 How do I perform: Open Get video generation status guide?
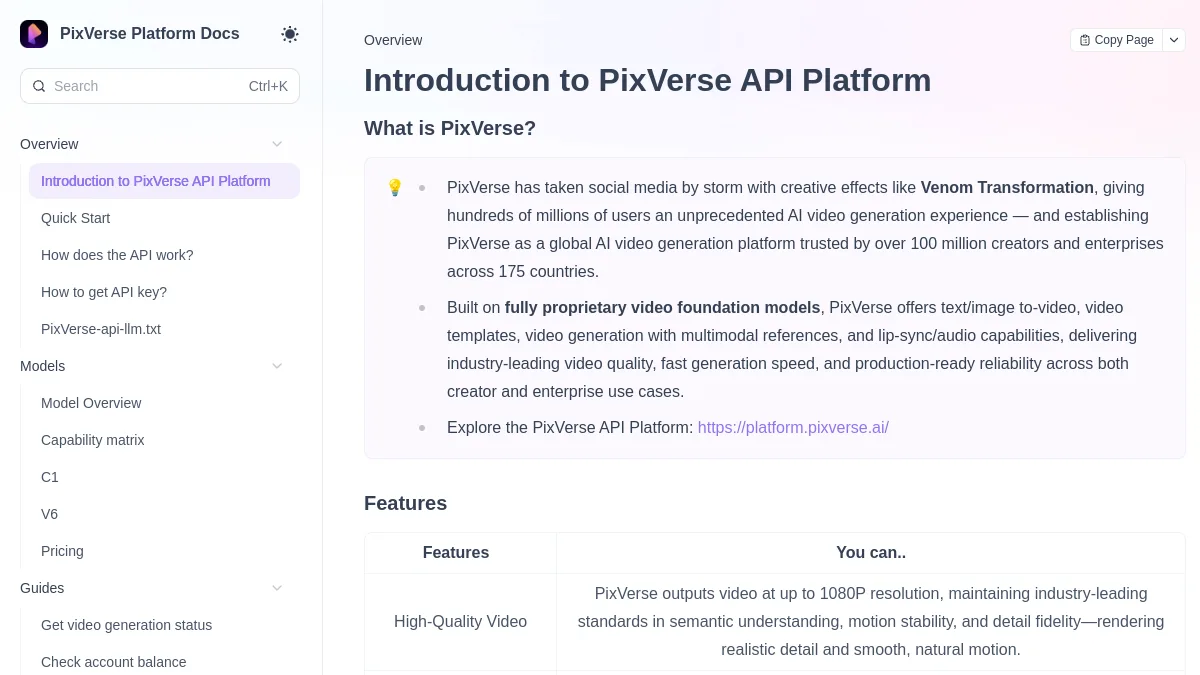[x=164, y=625]
